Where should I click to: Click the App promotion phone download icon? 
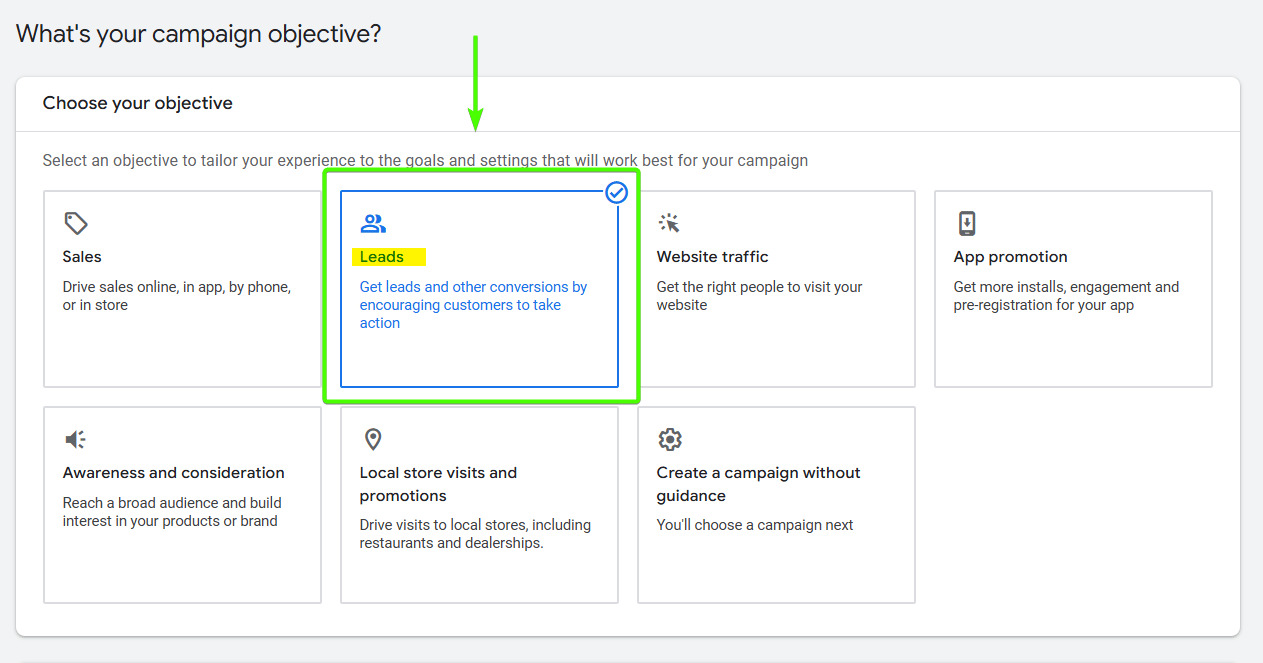pos(966,223)
